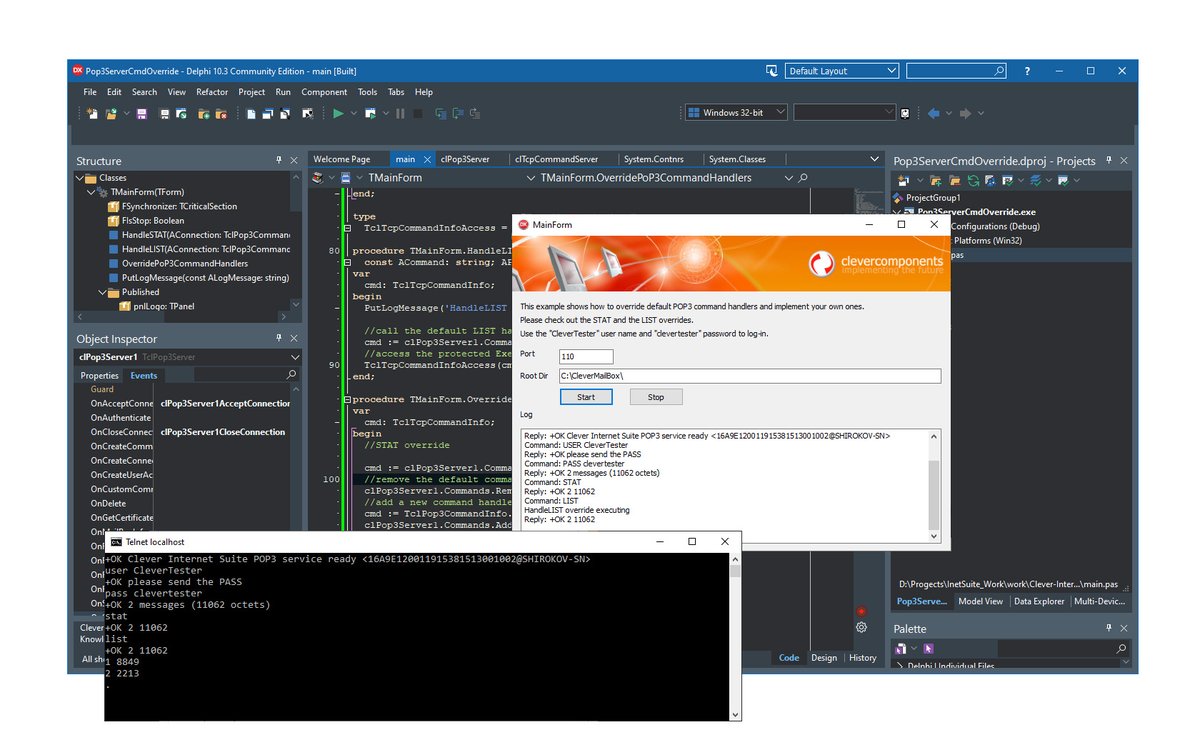Click the Pause toolbar button
The height and width of the screenshot is (750, 1200).
point(400,114)
